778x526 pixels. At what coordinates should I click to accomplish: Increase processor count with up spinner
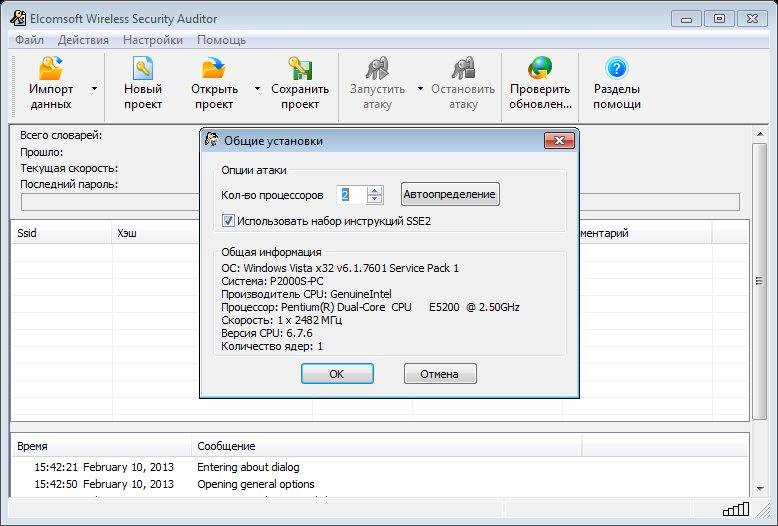click(375, 191)
